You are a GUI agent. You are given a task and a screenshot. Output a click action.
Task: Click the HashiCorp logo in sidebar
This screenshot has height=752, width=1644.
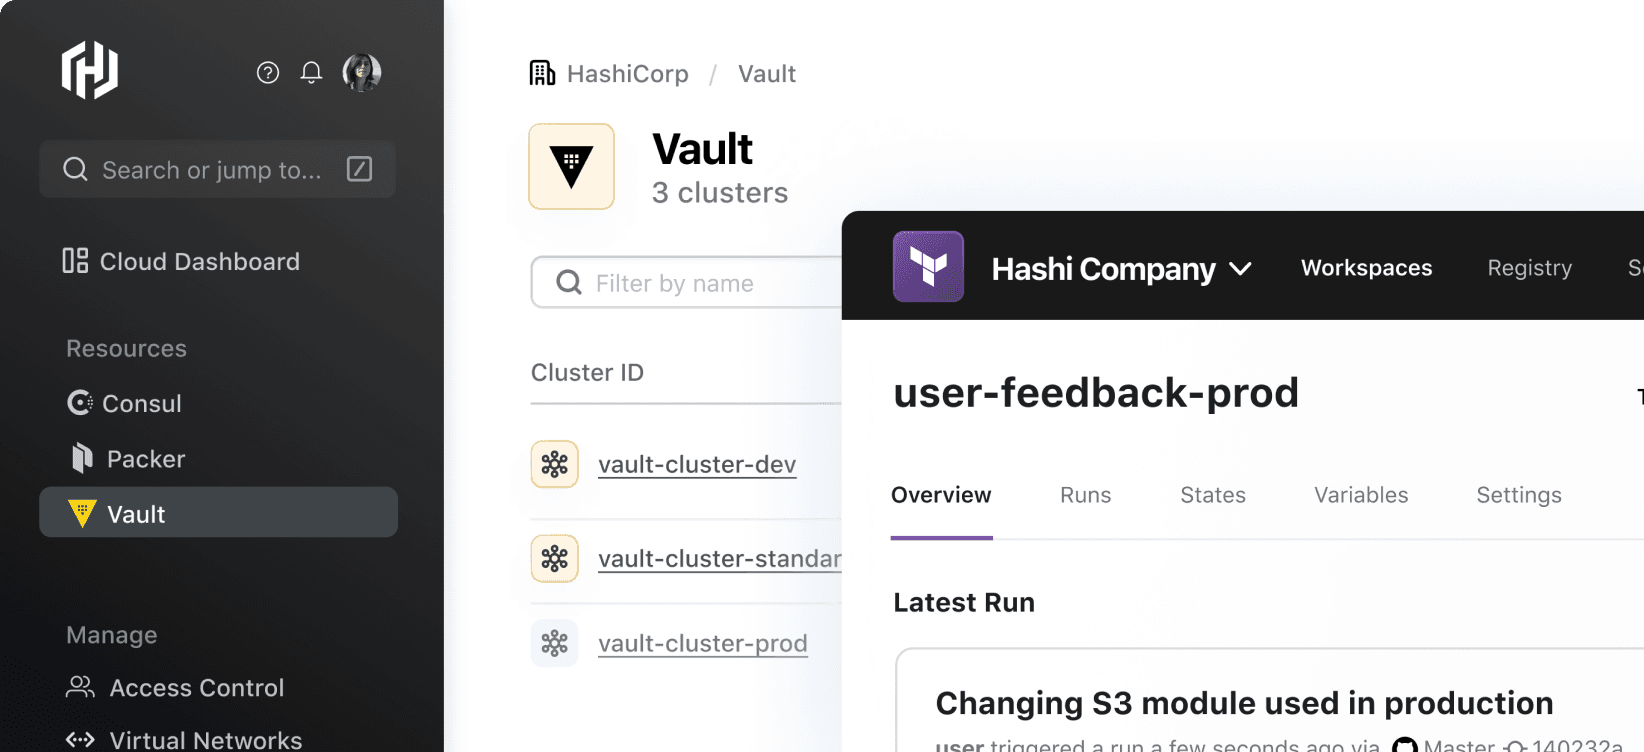90,70
